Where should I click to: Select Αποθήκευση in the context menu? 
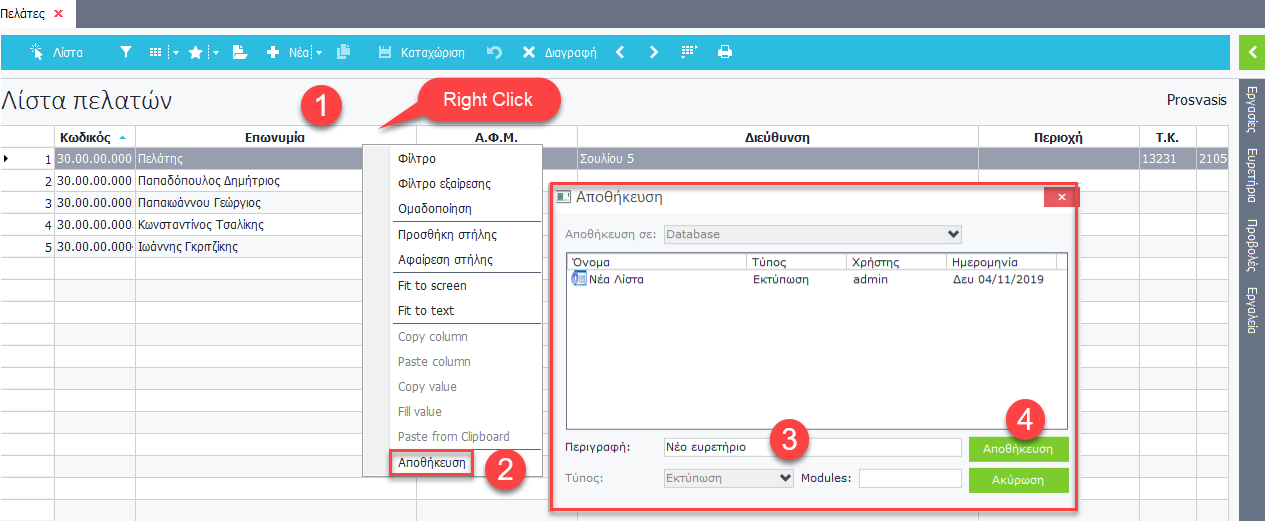431,463
